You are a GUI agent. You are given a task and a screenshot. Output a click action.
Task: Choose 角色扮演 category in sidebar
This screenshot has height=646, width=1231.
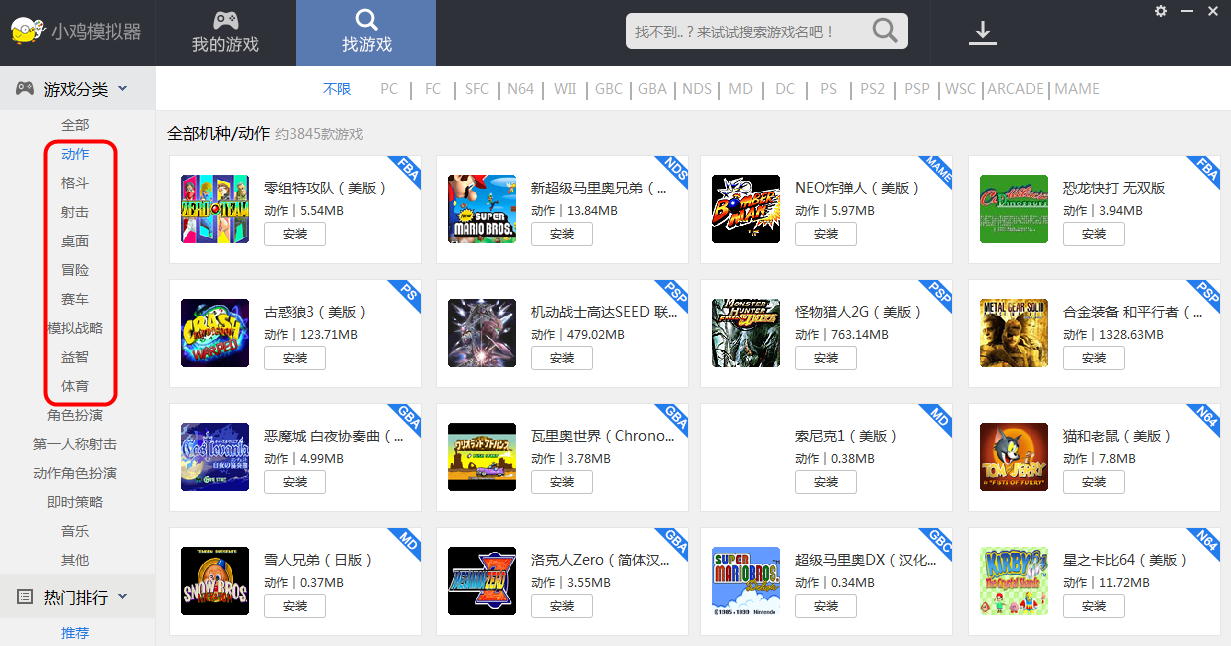75,415
